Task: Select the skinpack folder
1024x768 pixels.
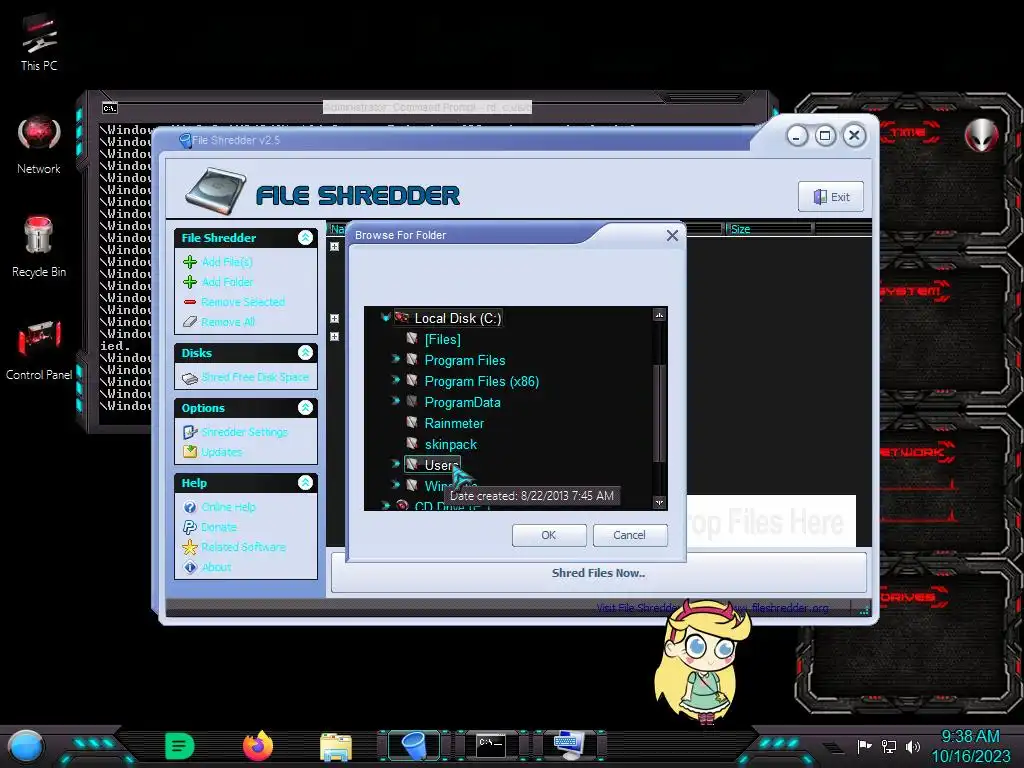Action: click(x=451, y=444)
